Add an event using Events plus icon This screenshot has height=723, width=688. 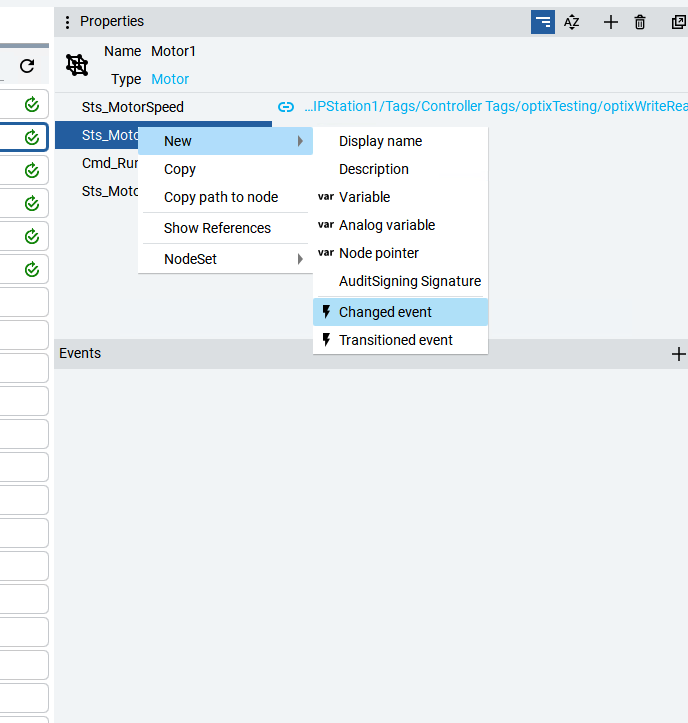[x=678, y=354]
